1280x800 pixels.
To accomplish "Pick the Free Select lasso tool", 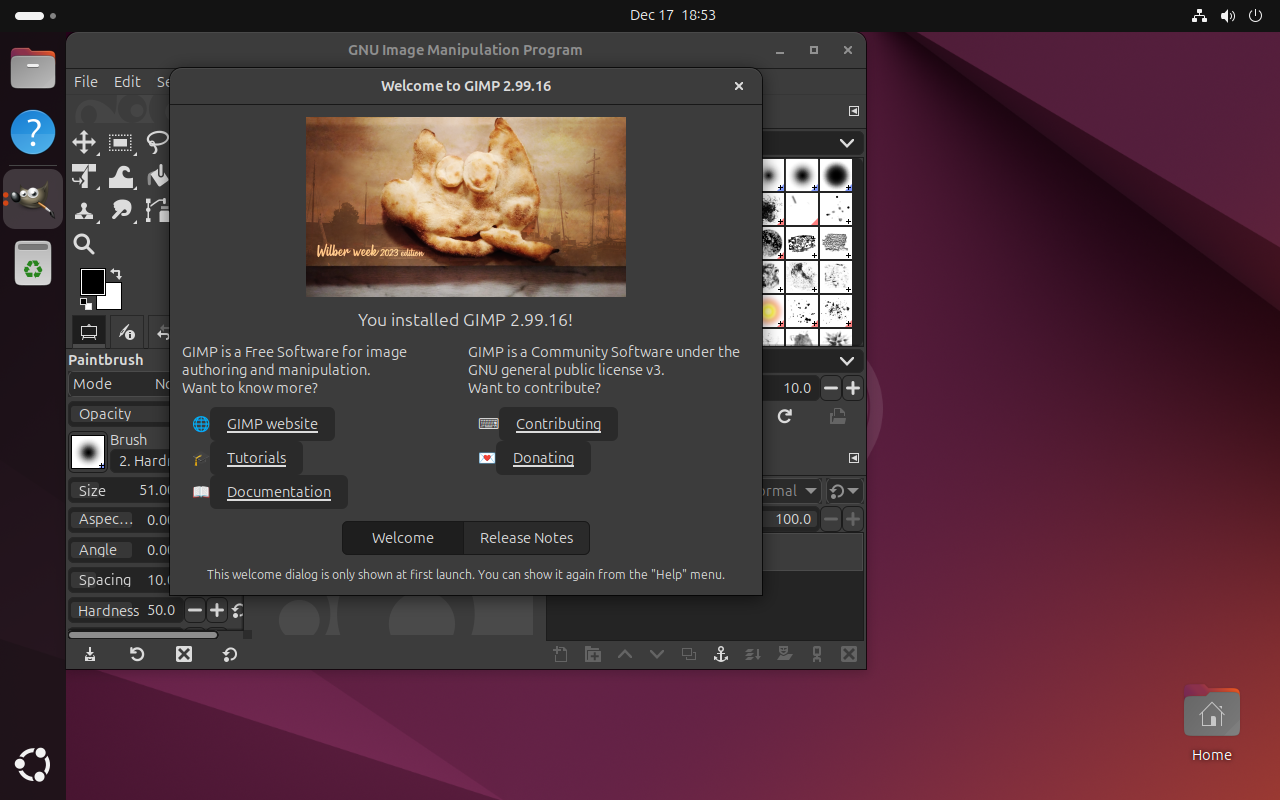I will [x=157, y=143].
